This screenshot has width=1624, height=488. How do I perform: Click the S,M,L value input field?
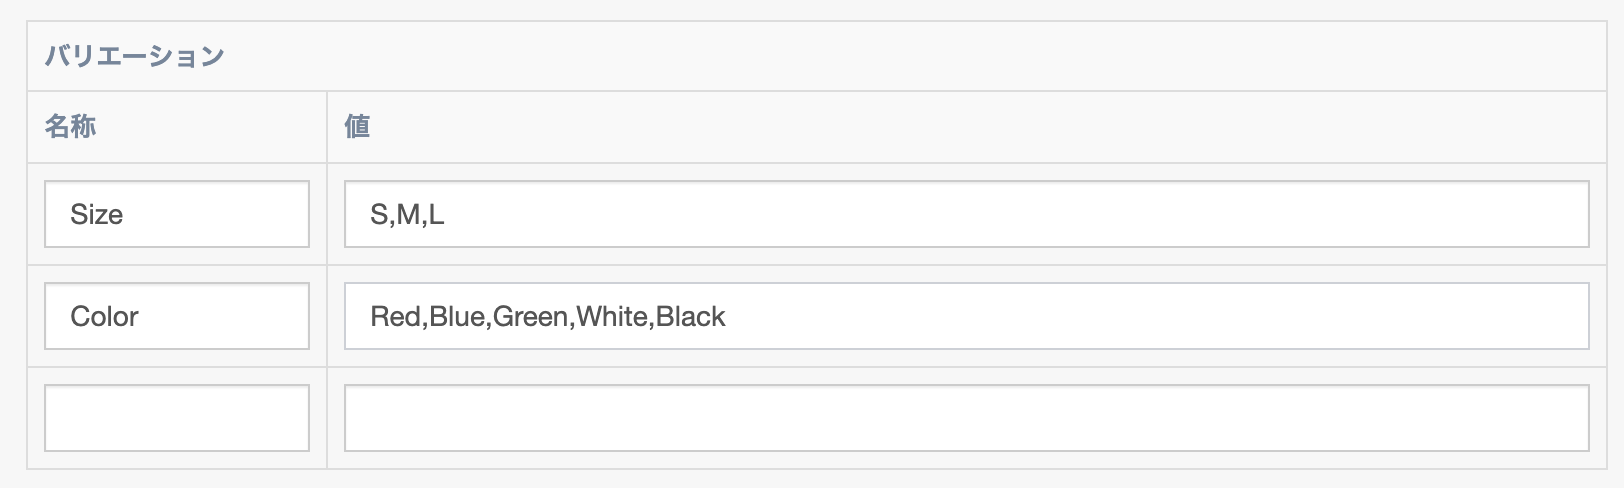click(966, 214)
